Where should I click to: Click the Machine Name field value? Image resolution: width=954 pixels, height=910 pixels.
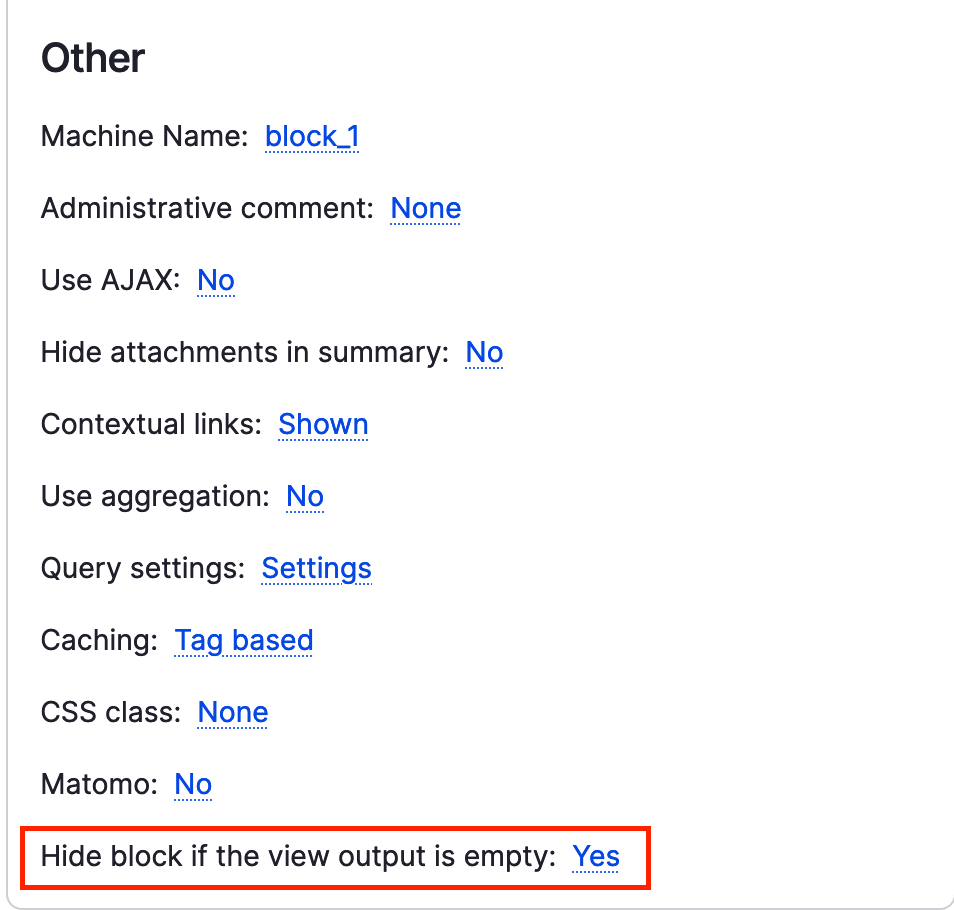coord(312,136)
